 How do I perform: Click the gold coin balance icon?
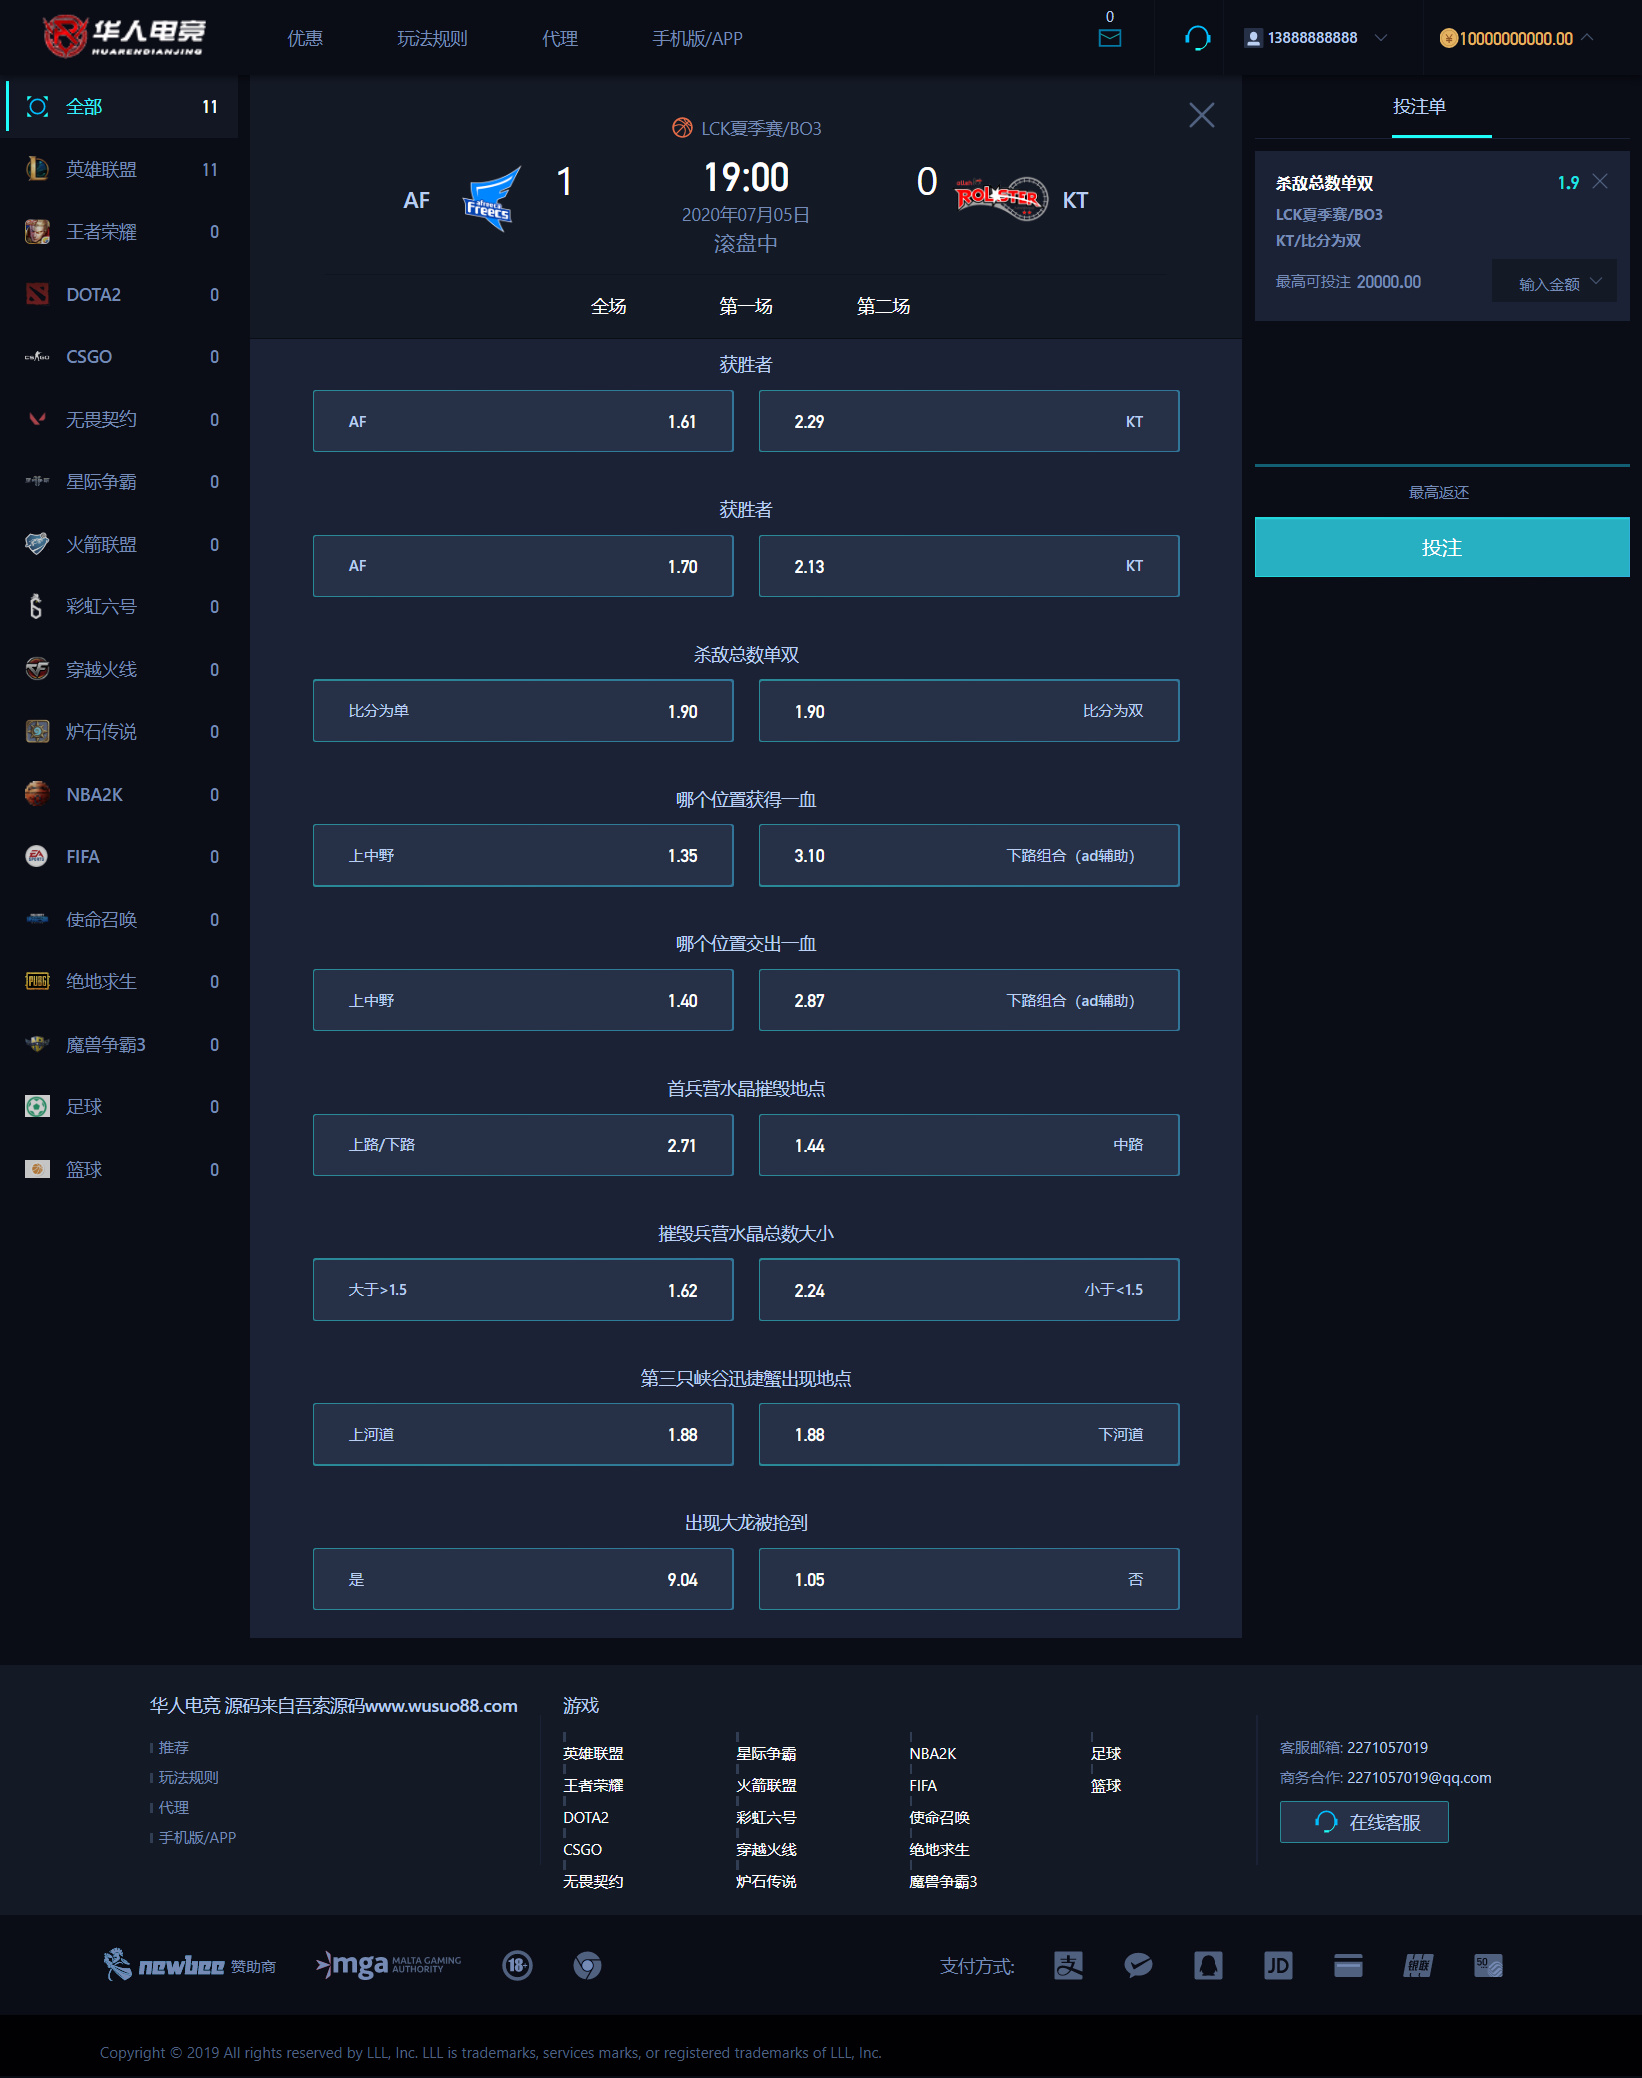click(x=1448, y=38)
